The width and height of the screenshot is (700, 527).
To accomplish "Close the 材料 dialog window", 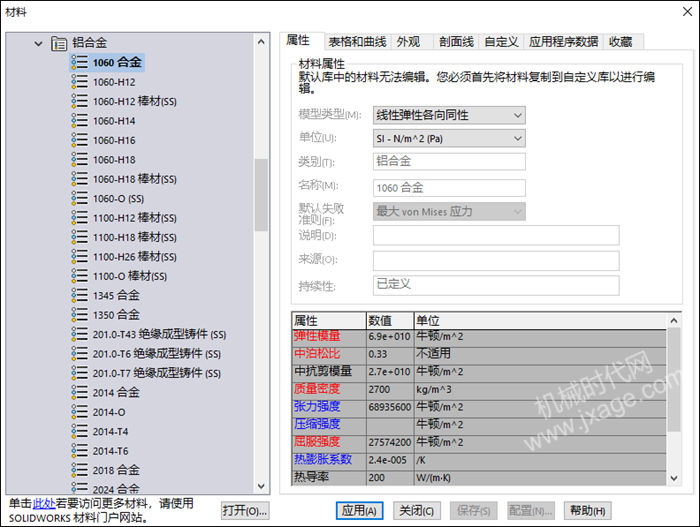I will point(688,12).
